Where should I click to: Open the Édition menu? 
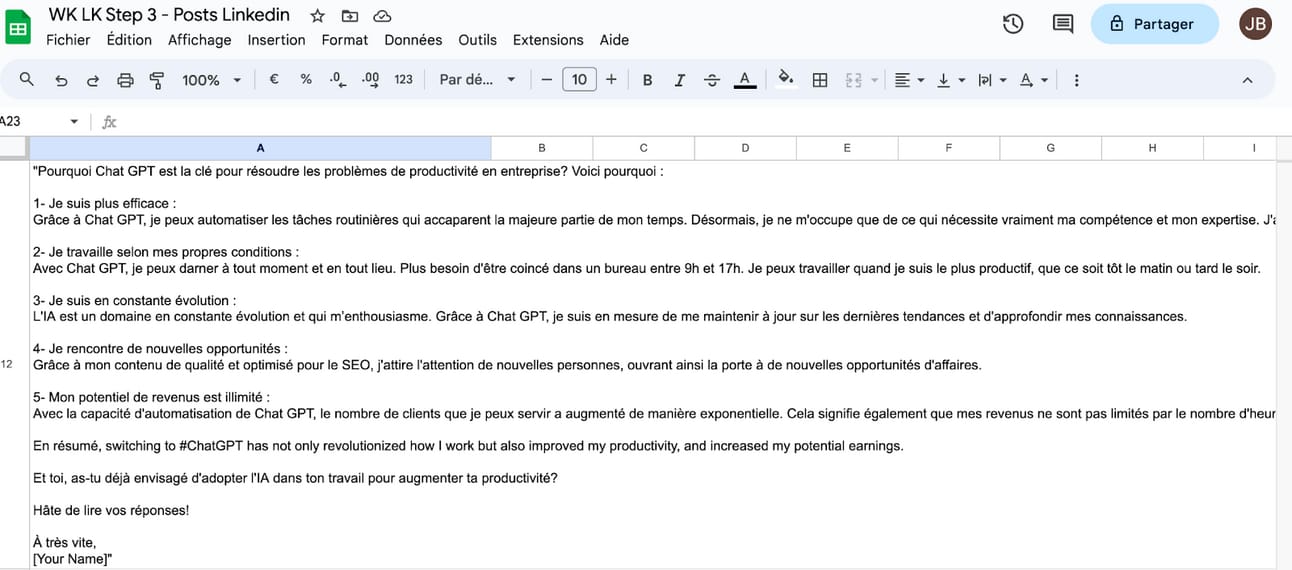[129, 40]
